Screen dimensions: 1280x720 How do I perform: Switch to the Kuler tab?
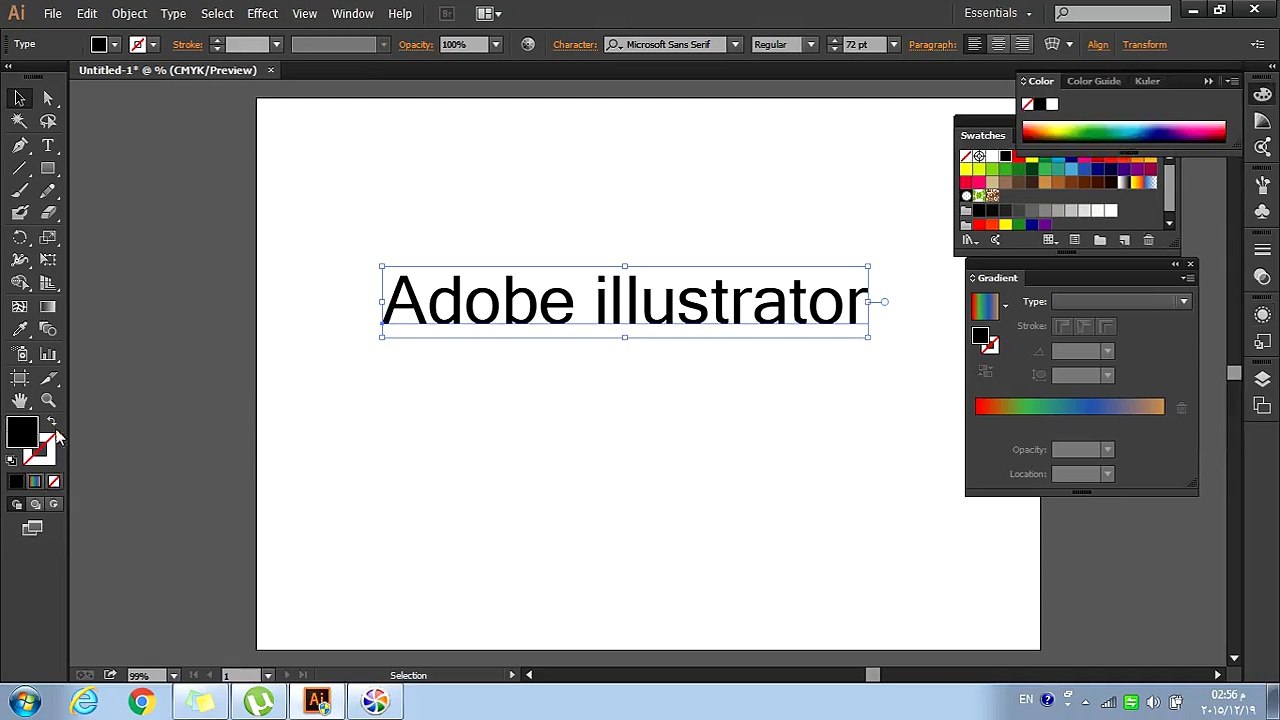pyautogui.click(x=1147, y=81)
